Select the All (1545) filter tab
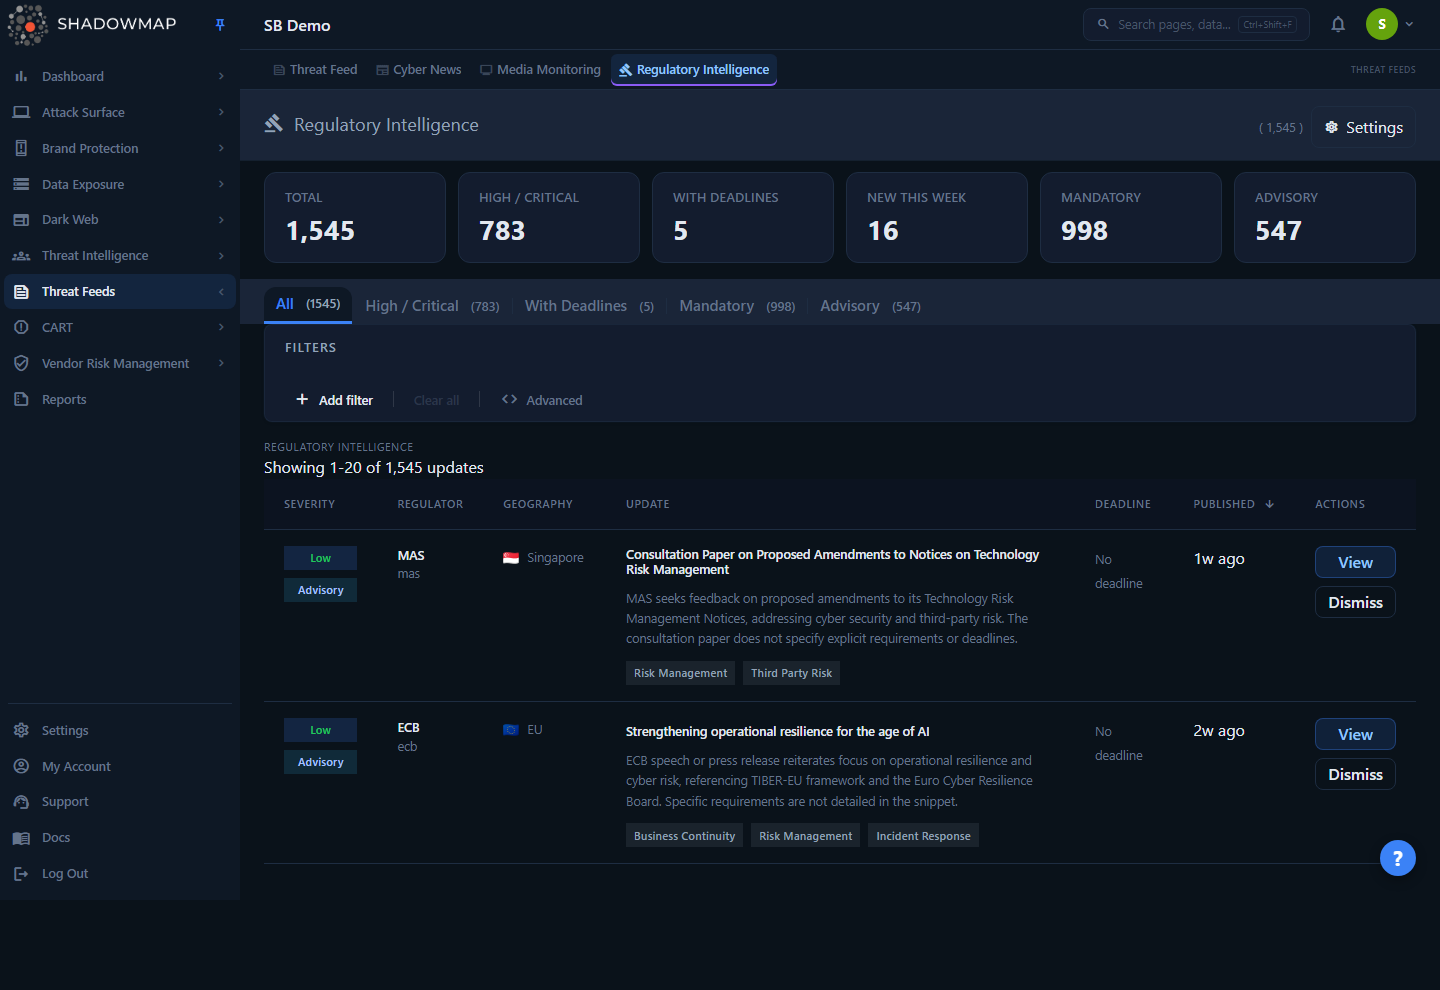Viewport: 1440px width, 990px height. click(308, 304)
